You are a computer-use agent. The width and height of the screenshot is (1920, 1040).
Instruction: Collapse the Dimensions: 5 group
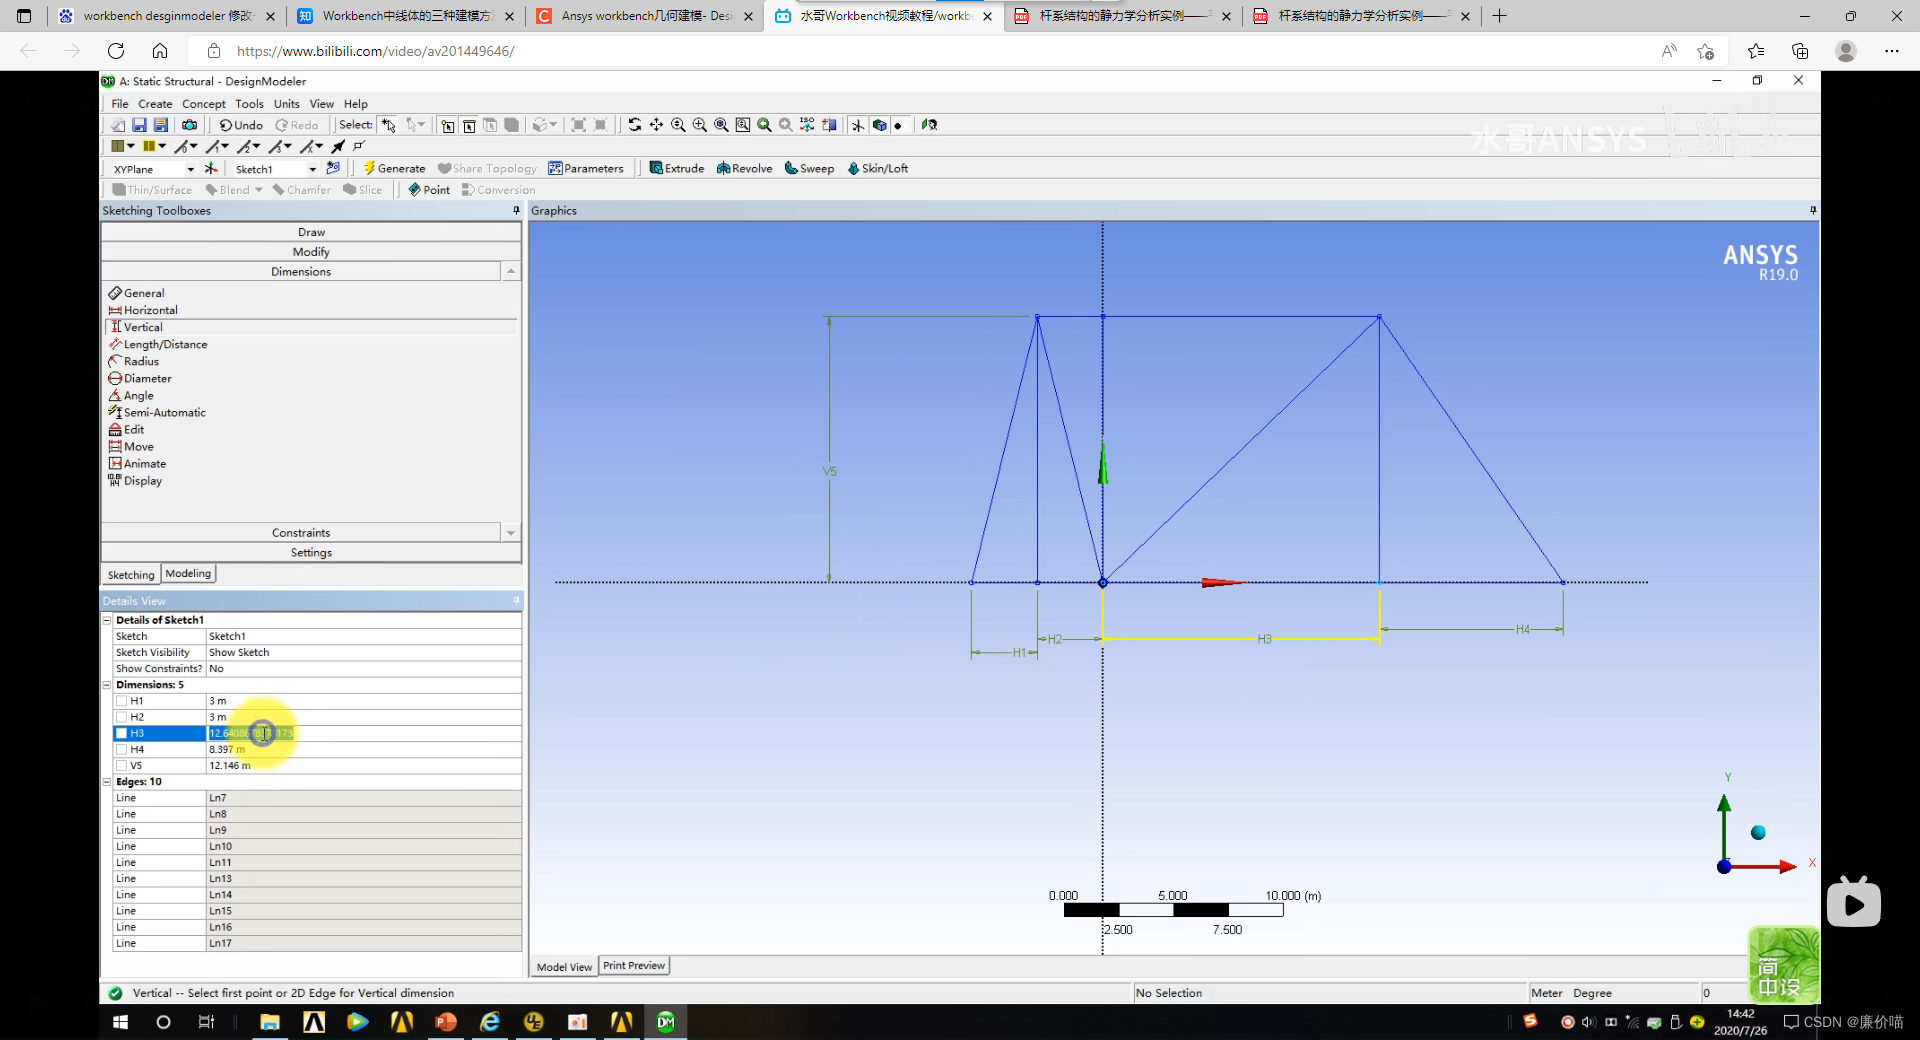tap(107, 685)
